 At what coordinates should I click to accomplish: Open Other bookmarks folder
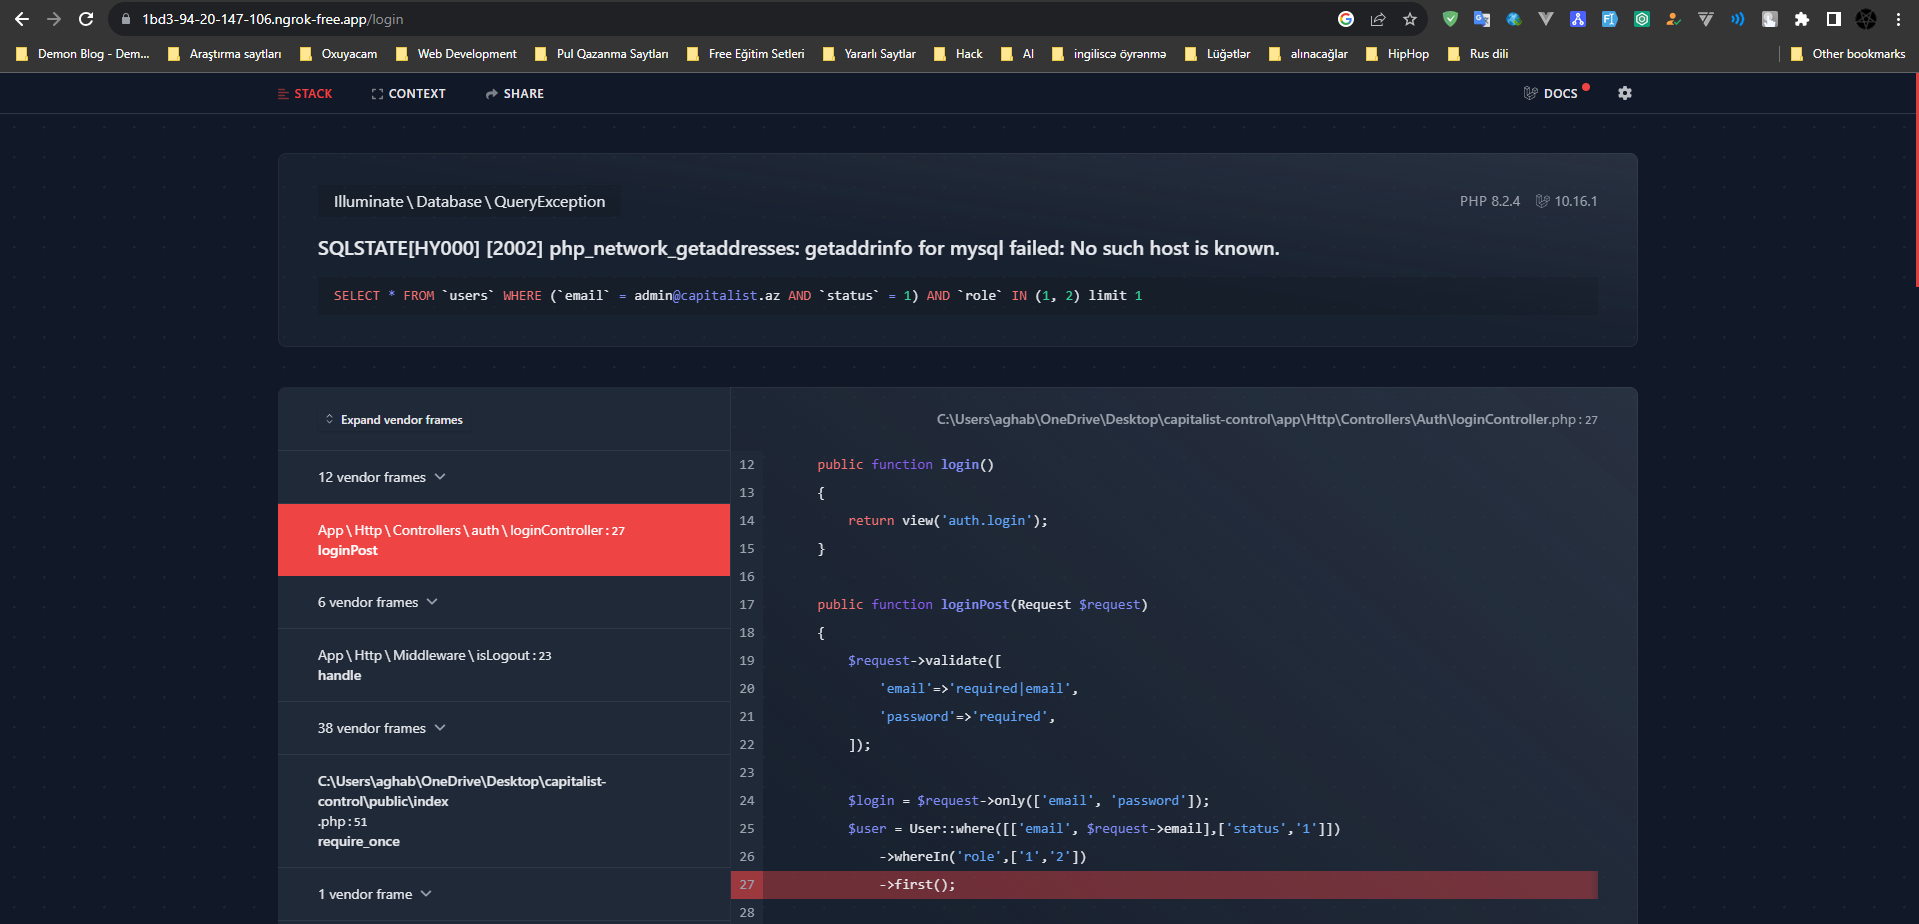[1848, 54]
